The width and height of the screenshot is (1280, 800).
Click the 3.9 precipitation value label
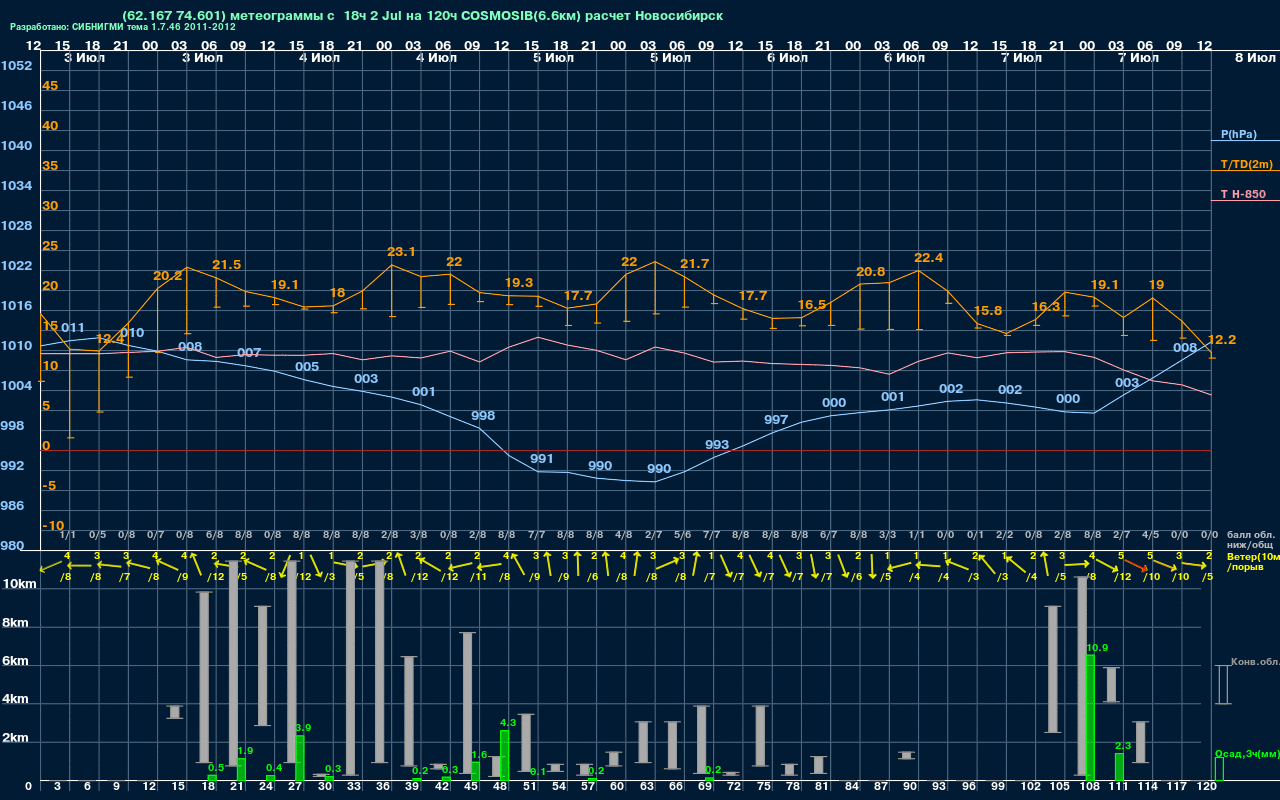coord(303,728)
